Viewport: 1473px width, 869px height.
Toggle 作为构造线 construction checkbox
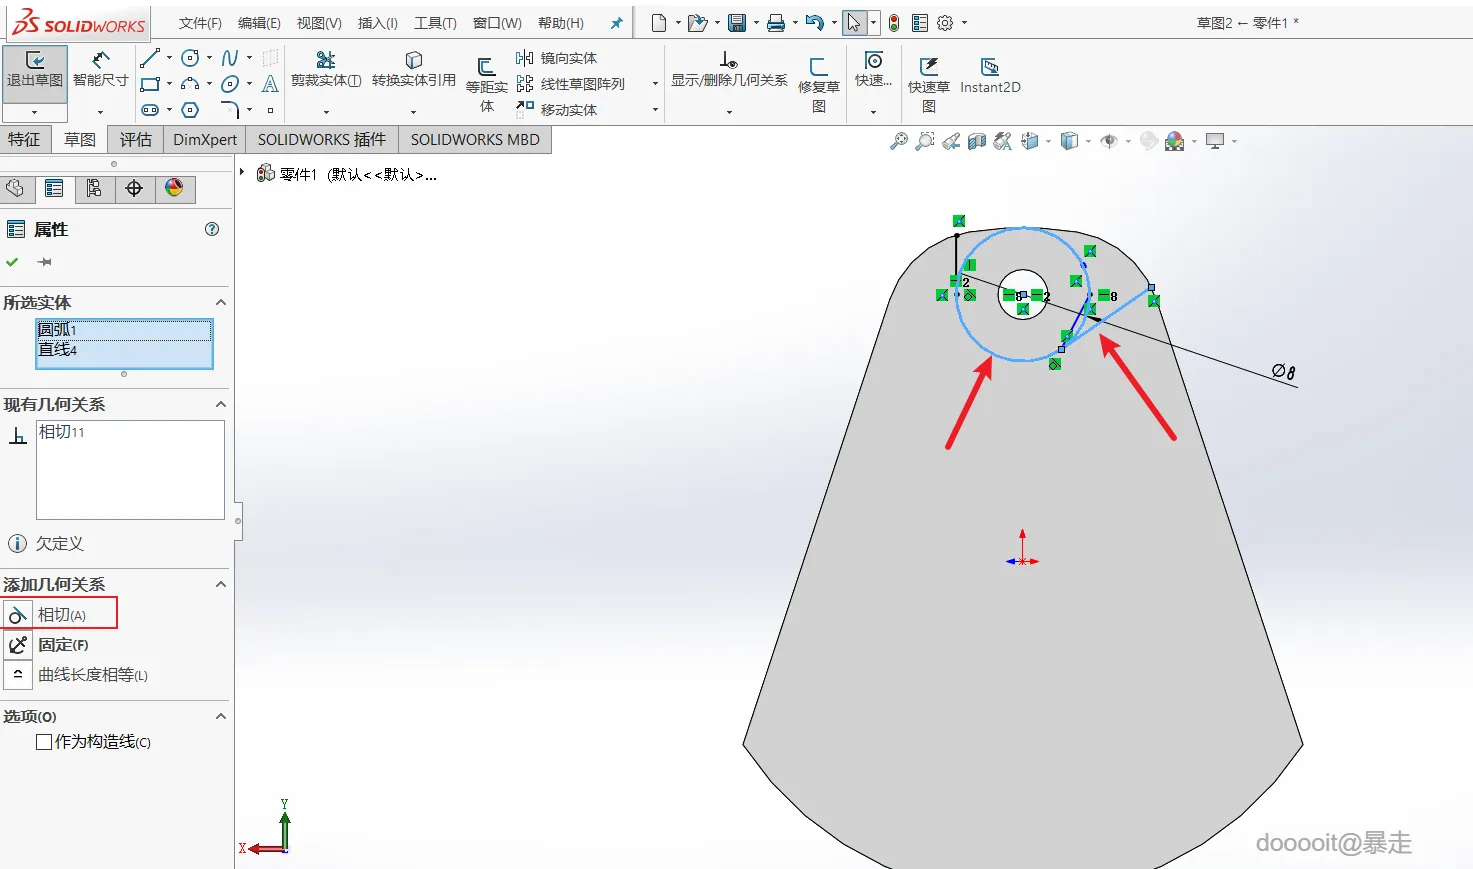click(44, 742)
